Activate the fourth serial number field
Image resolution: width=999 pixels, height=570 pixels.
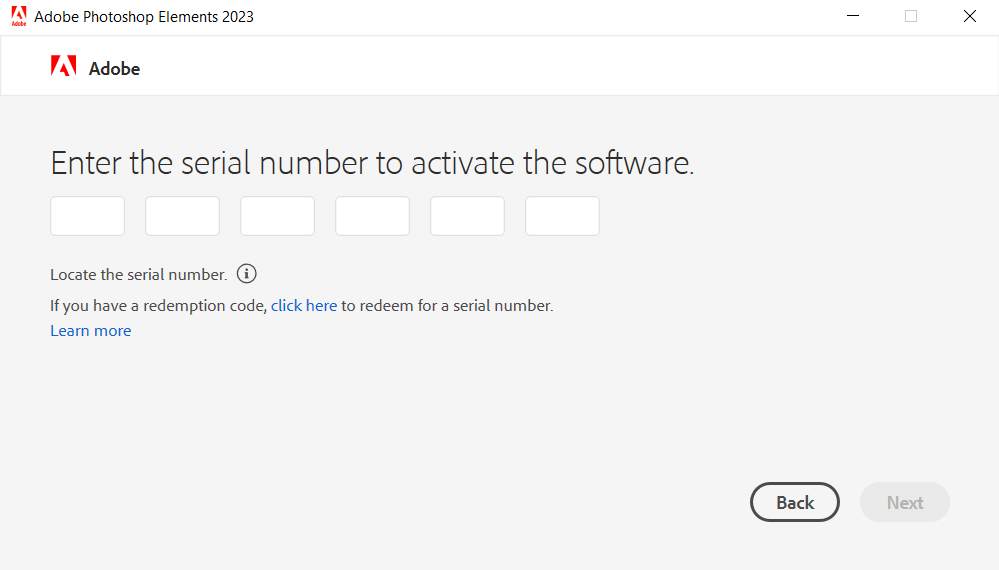[372, 216]
